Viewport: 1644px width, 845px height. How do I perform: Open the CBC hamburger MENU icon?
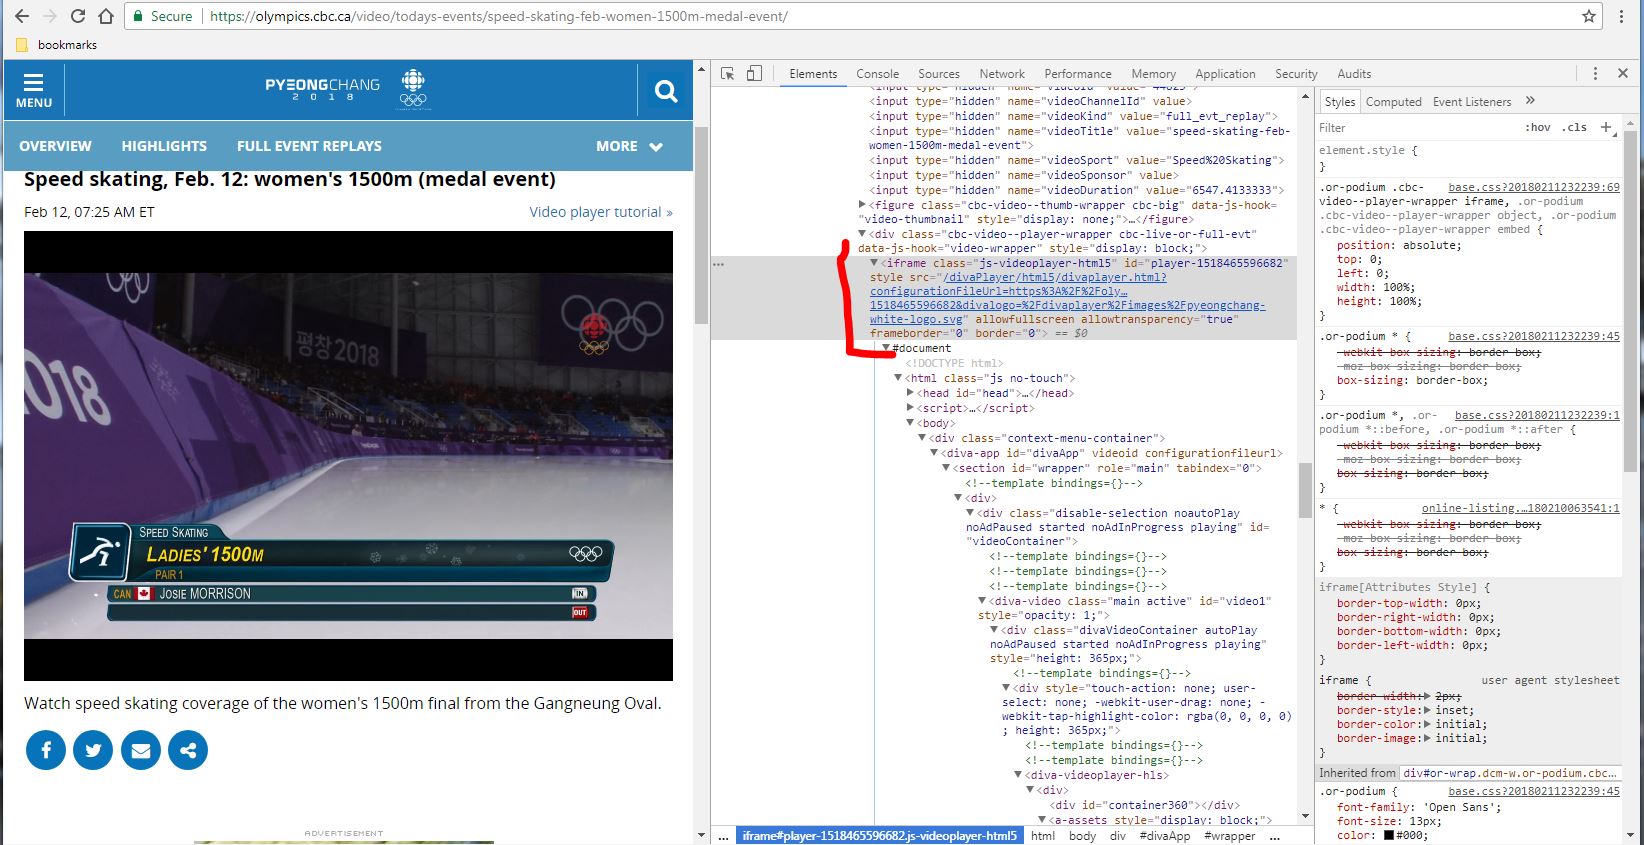click(34, 91)
